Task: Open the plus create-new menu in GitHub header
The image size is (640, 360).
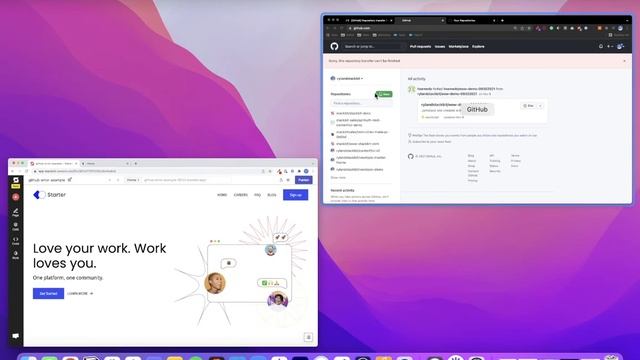Action: 610,47
